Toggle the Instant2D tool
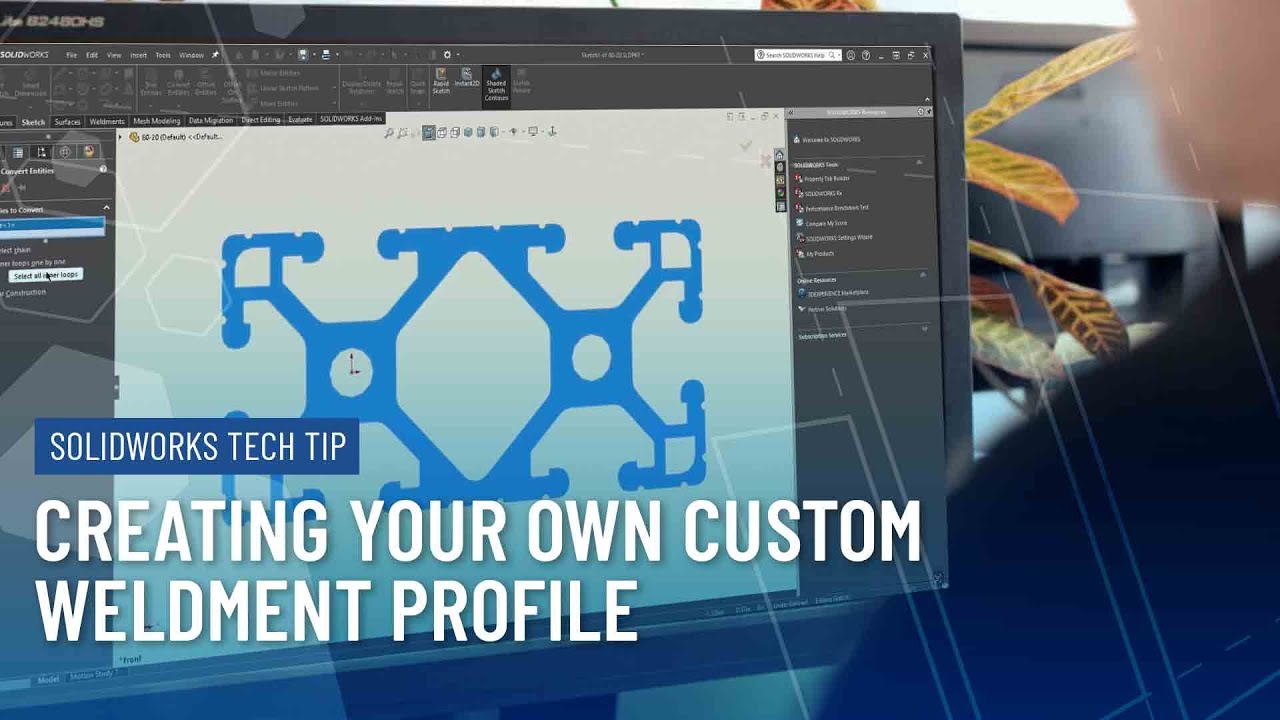Screen dimensions: 1280x720 467,76
